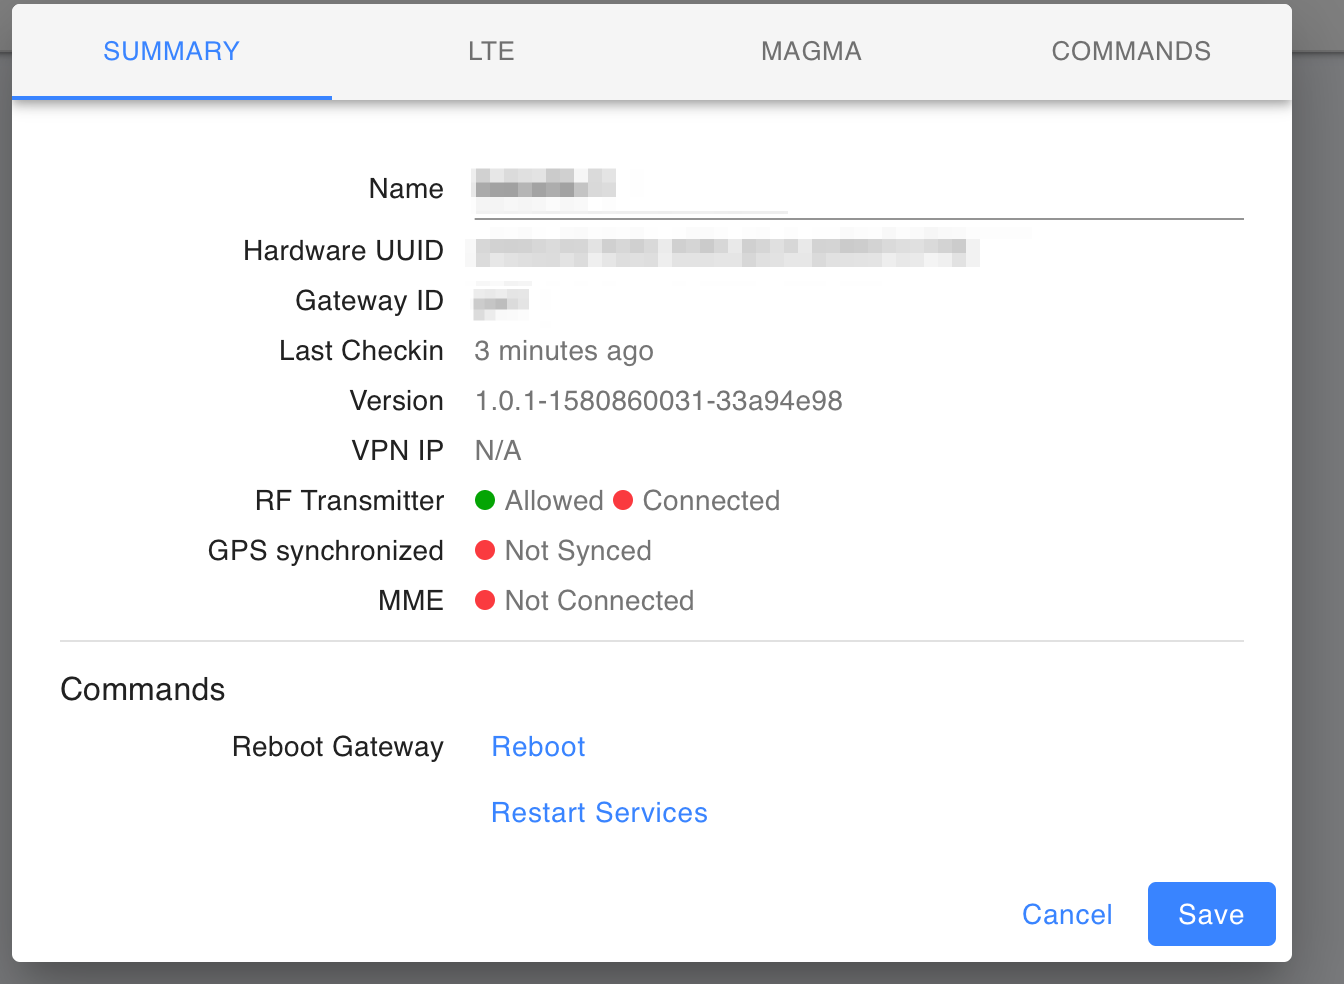Return to the SUMMARY tab
Screen dimensions: 1344x984
pos(171,51)
